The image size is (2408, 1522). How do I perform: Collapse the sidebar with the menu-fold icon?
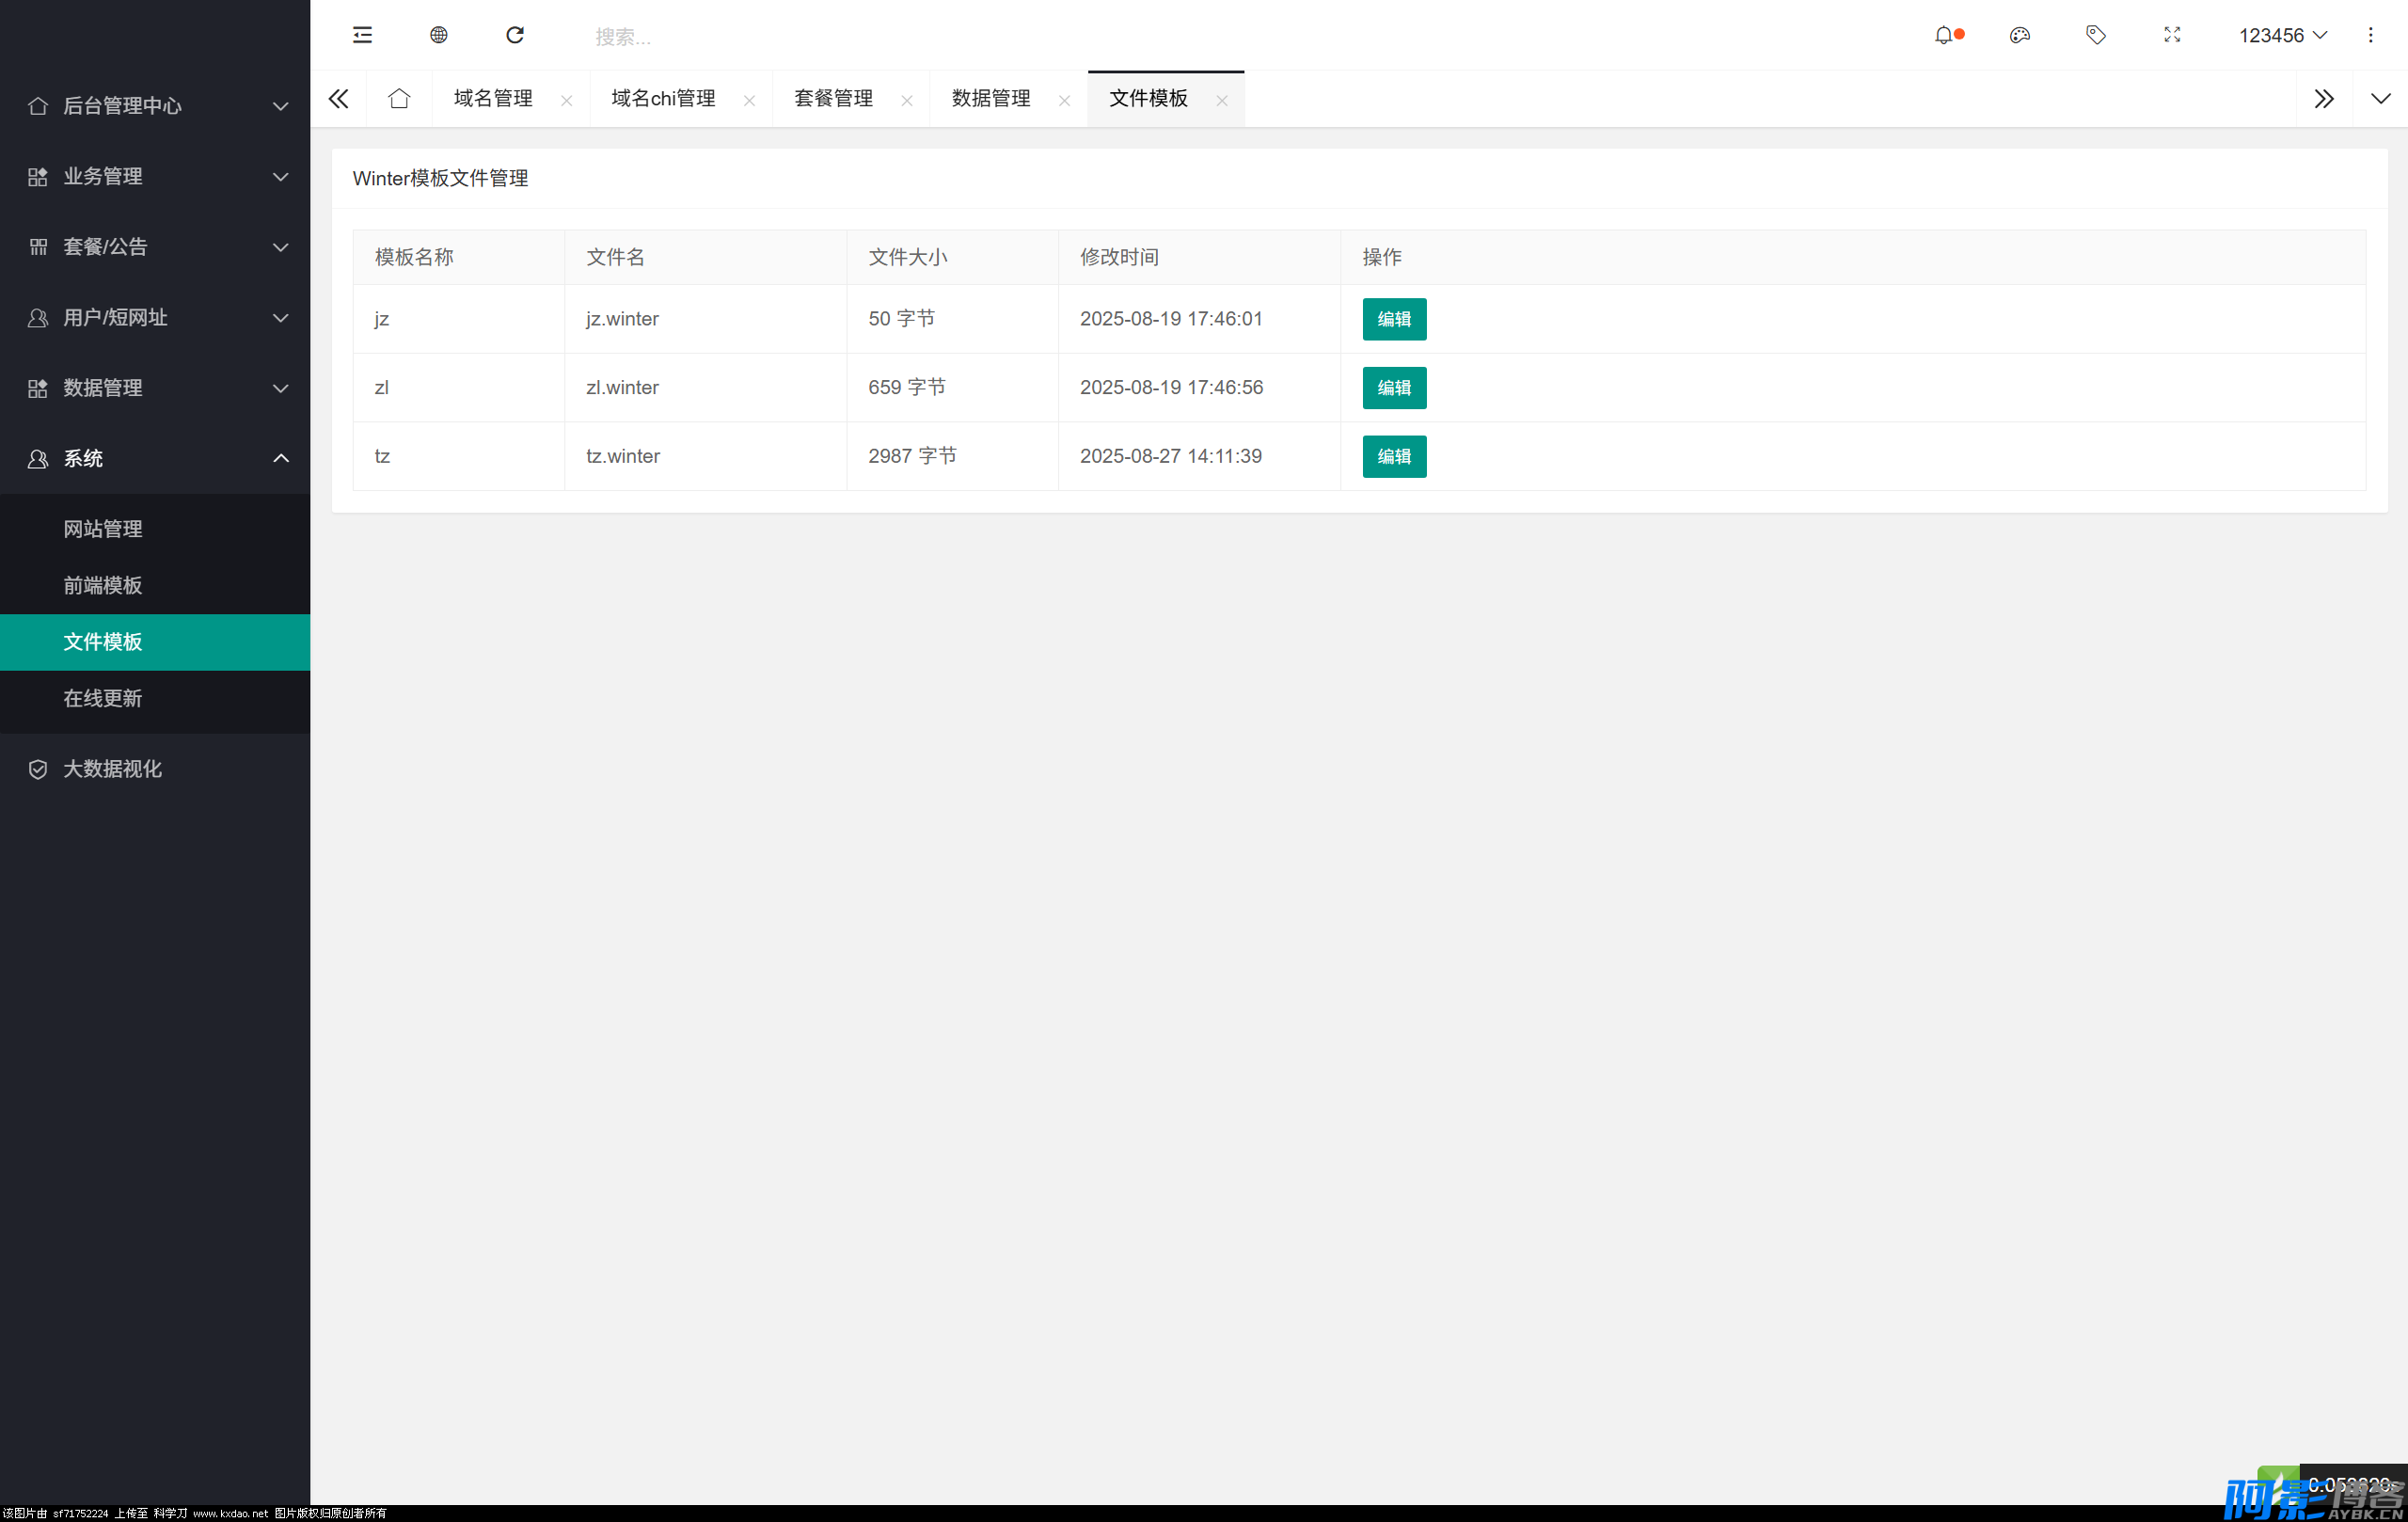tap(362, 35)
